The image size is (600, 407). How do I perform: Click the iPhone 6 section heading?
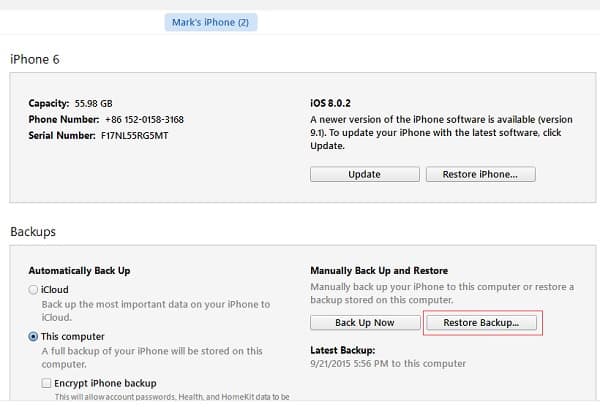pos(35,59)
